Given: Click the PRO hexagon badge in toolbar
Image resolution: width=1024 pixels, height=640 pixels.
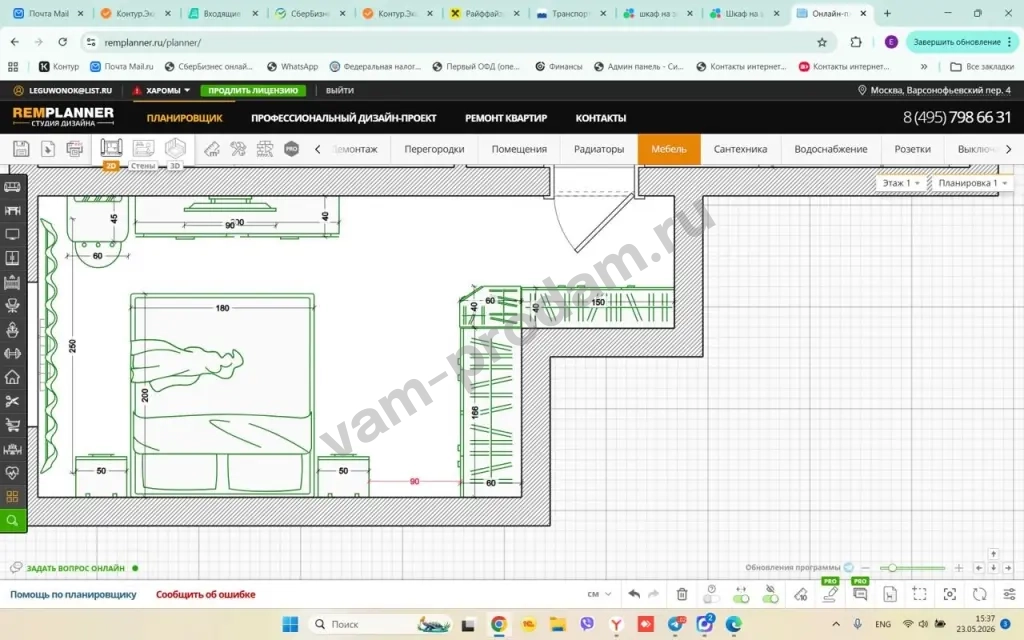Looking at the screenshot, I should click(x=291, y=149).
